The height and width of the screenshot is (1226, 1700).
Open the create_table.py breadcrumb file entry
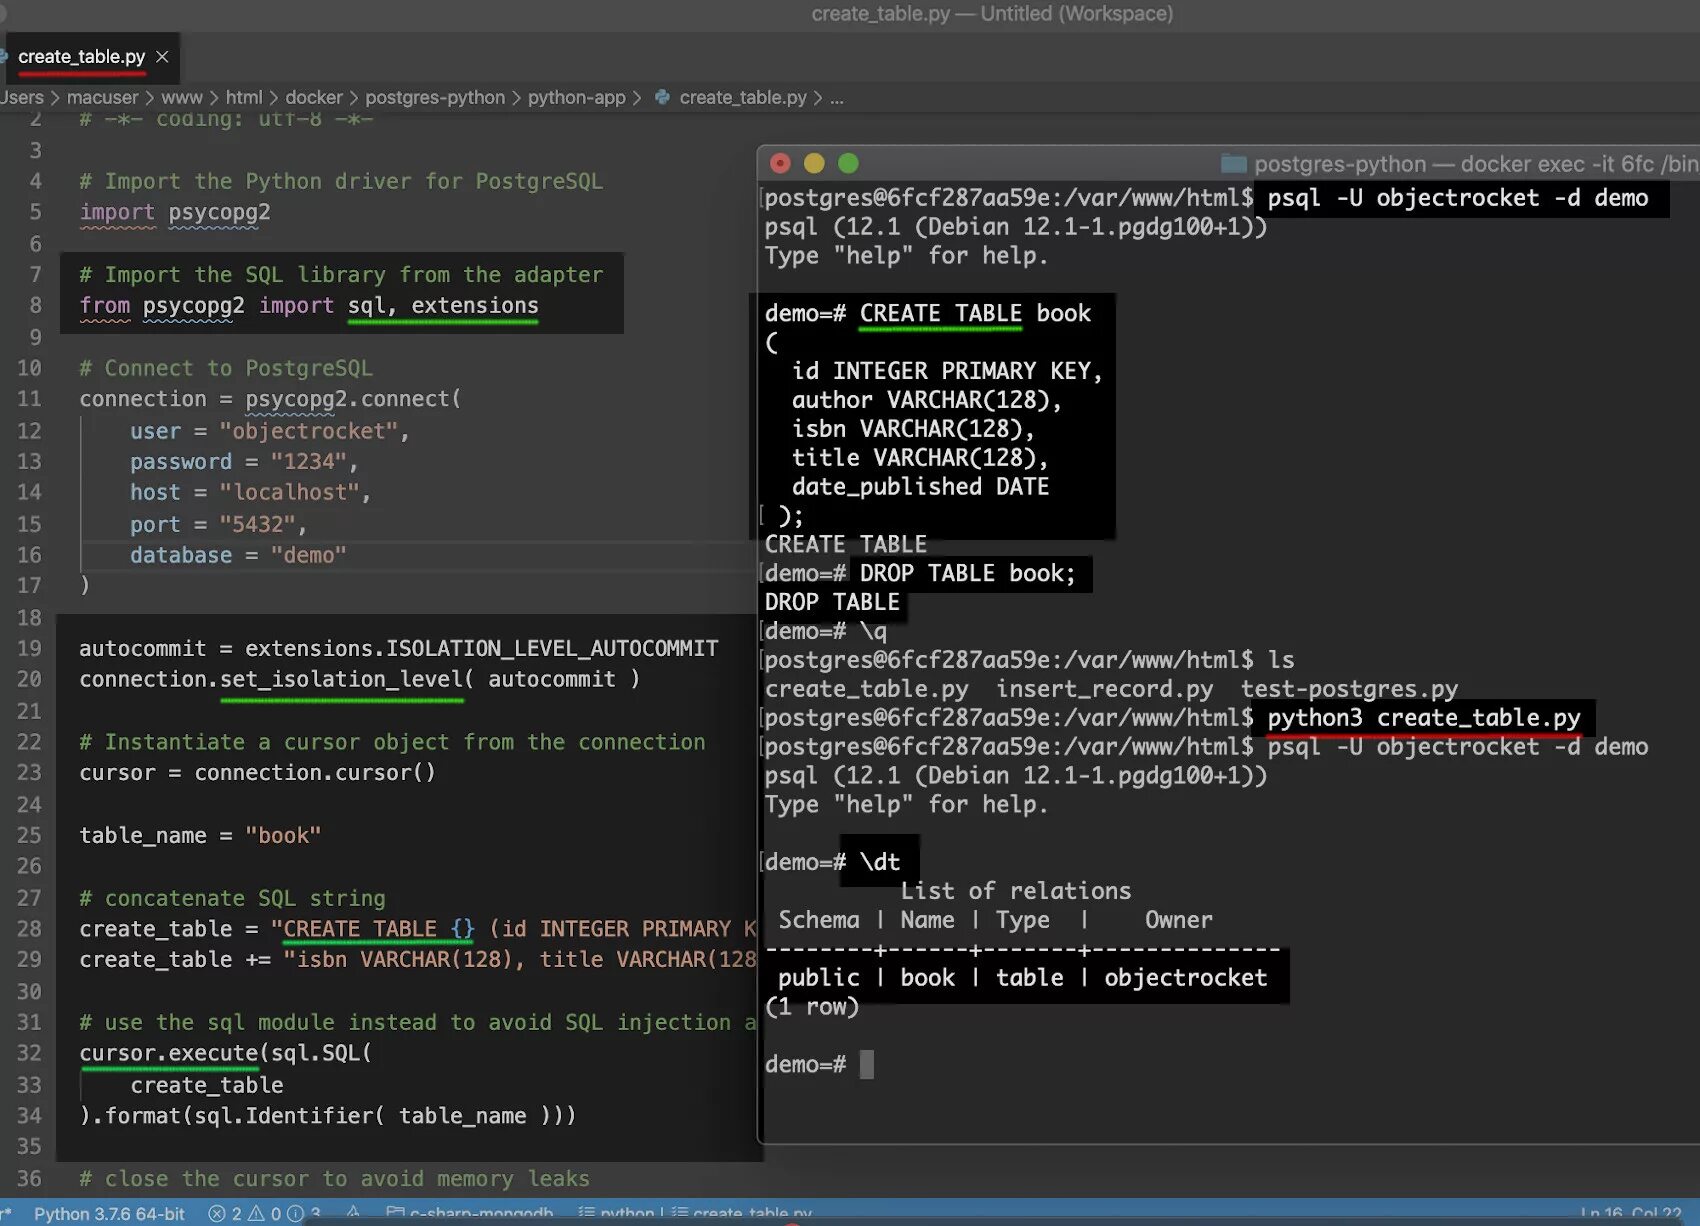click(743, 97)
